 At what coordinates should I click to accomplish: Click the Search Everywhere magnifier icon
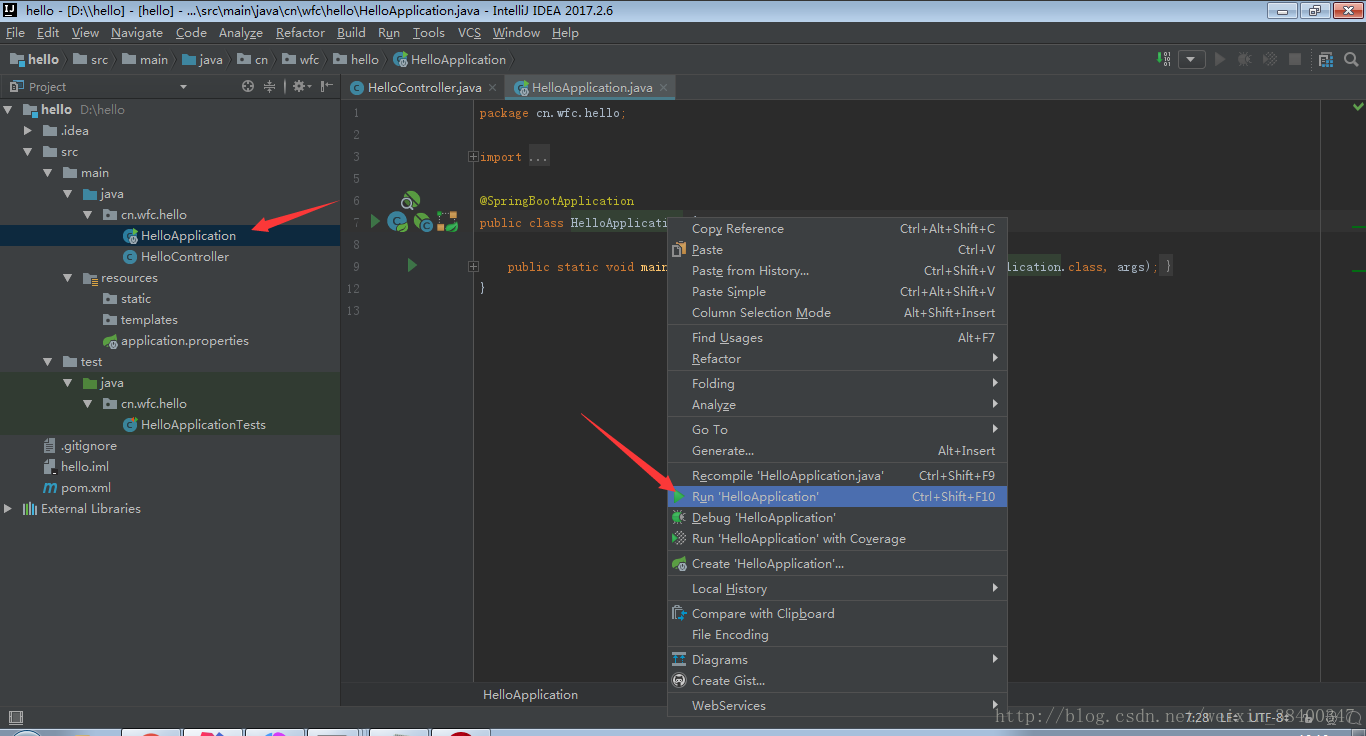click(x=1351, y=59)
